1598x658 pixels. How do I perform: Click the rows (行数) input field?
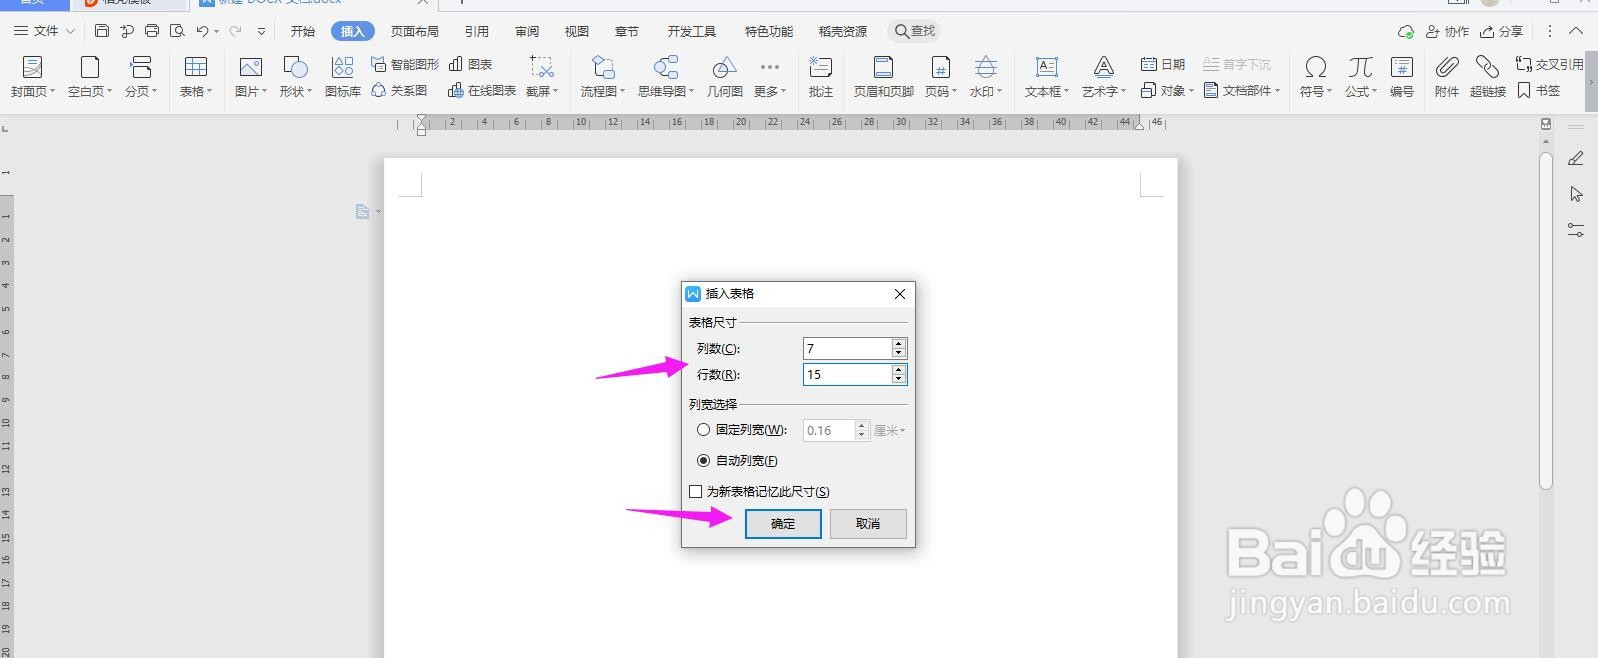click(847, 374)
